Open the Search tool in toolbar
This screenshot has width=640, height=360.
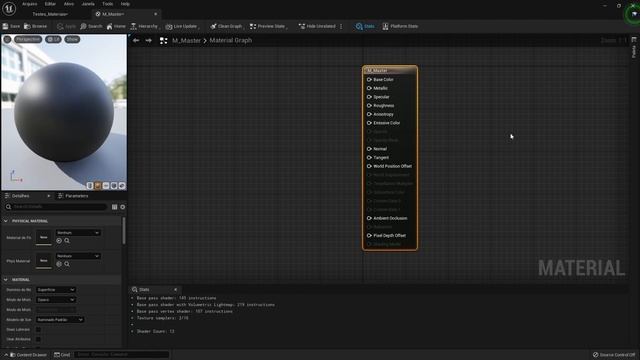point(91,26)
